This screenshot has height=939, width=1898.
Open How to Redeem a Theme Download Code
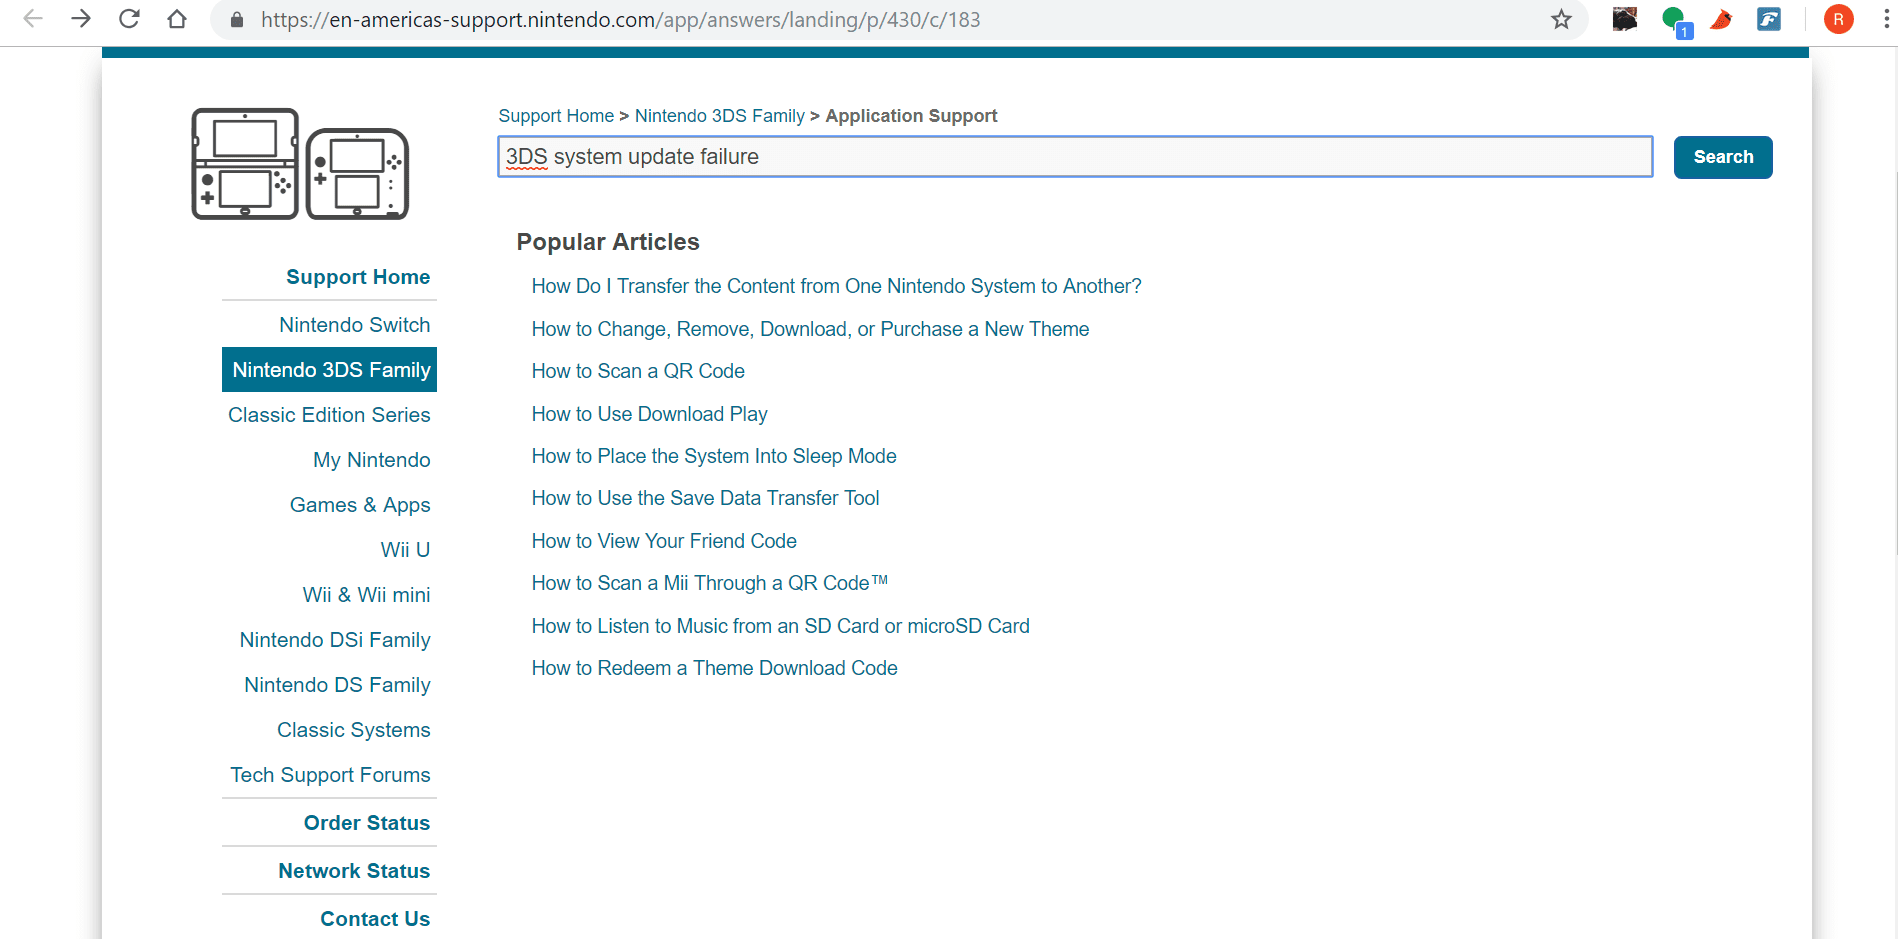coord(714,668)
